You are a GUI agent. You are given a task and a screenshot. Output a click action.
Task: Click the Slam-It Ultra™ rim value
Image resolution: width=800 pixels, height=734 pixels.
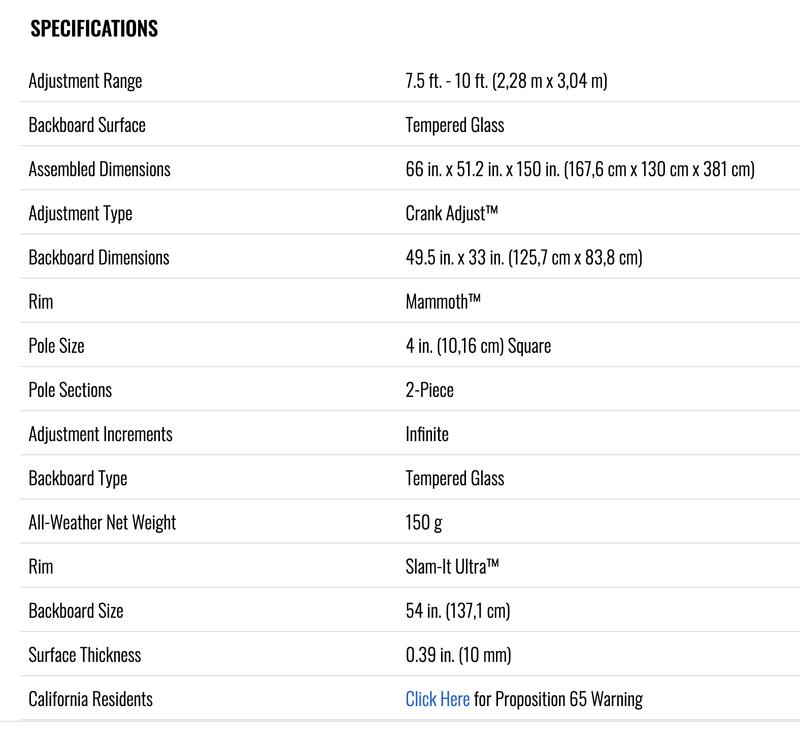point(452,566)
